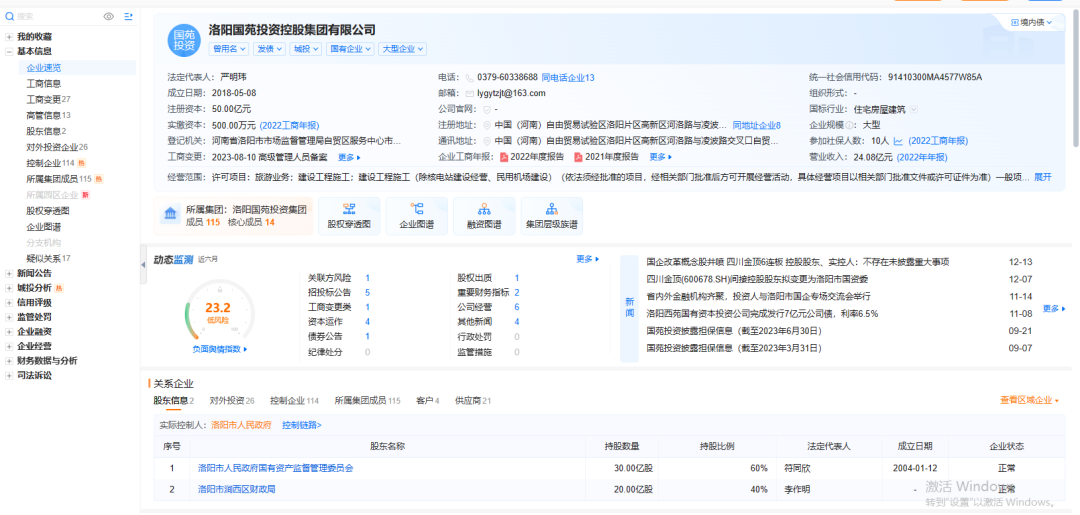Click the list collapse icon beside eye
The image size is (1080, 515).
pos(128,16)
